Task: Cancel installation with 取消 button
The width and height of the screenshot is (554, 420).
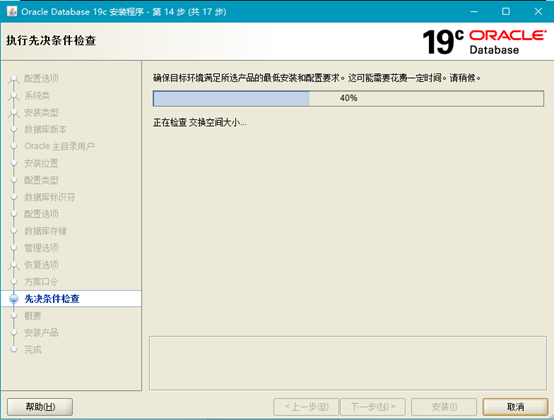Action: (x=515, y=407)
